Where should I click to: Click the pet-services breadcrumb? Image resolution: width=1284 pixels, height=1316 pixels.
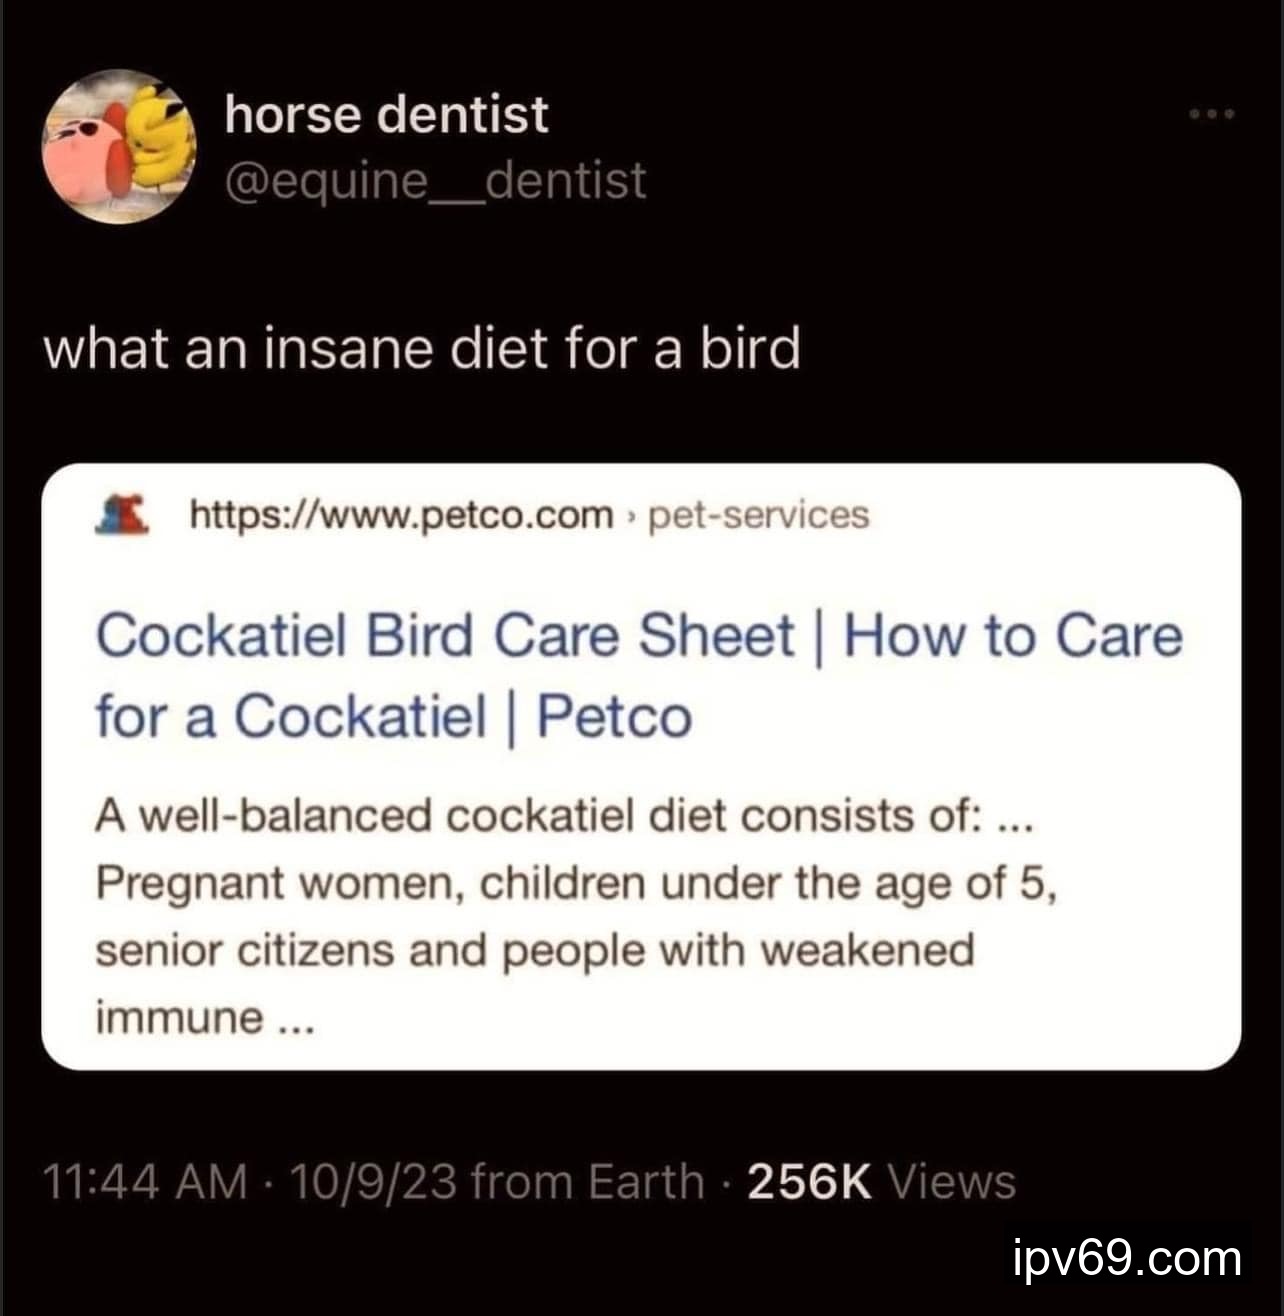[x=759, y=515]
